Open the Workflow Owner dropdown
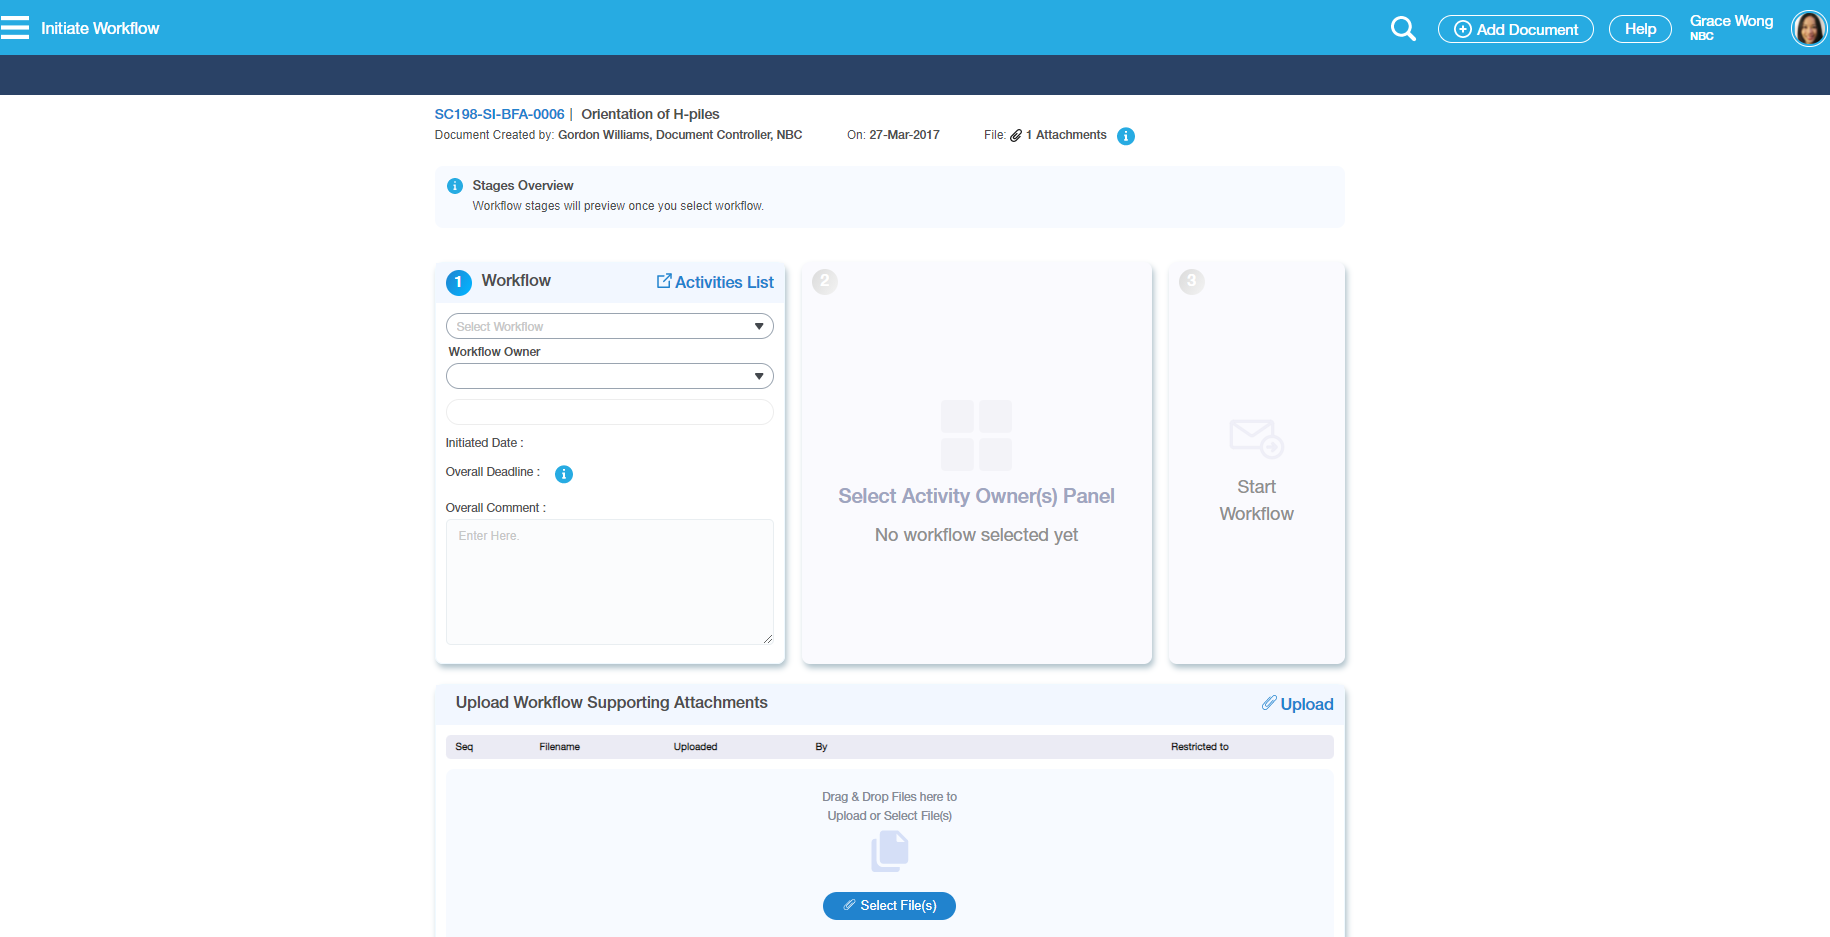 tap(609, 376)
